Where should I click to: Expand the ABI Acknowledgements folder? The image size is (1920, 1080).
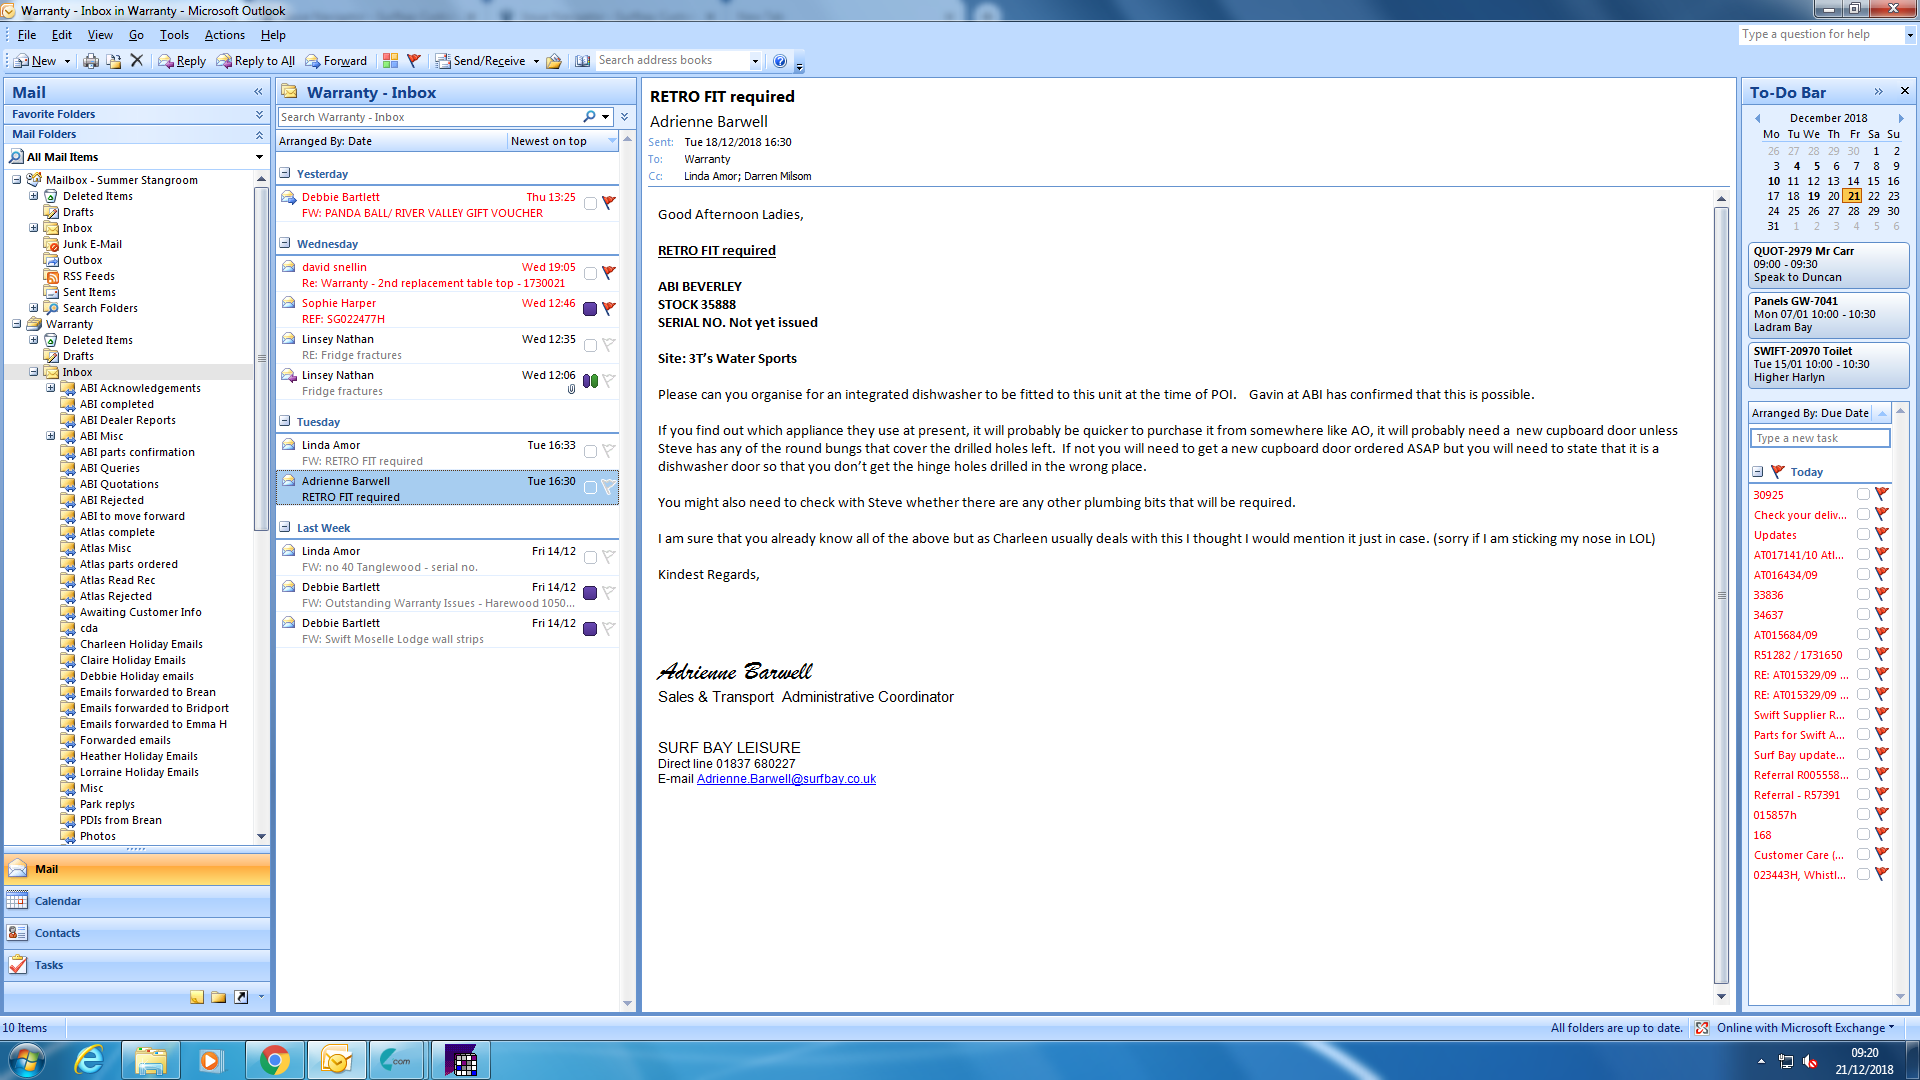pos(51,388)
